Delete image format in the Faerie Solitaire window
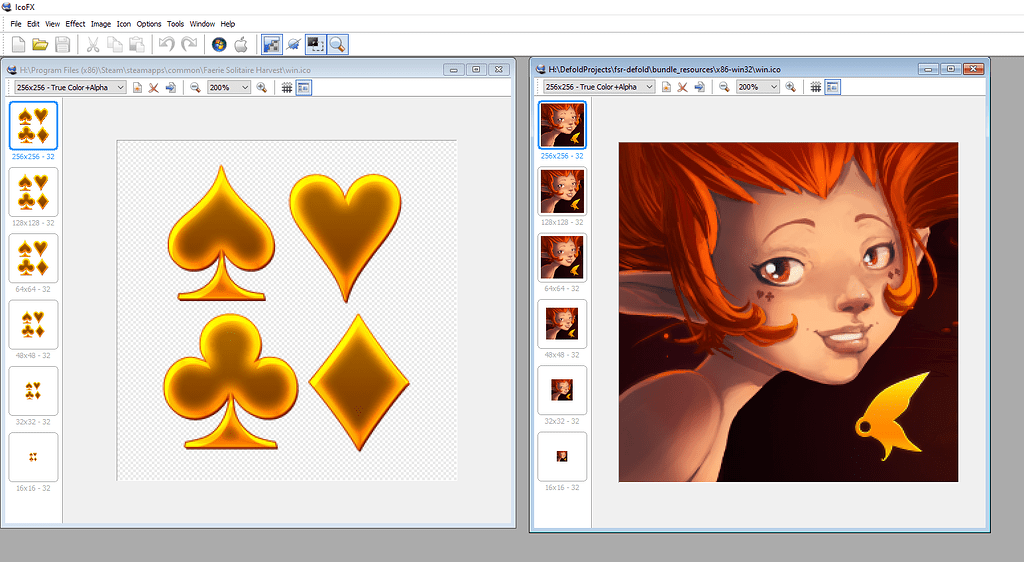Image resolution: width=1024 pixels, height=562 pixels. click(154, 88)
